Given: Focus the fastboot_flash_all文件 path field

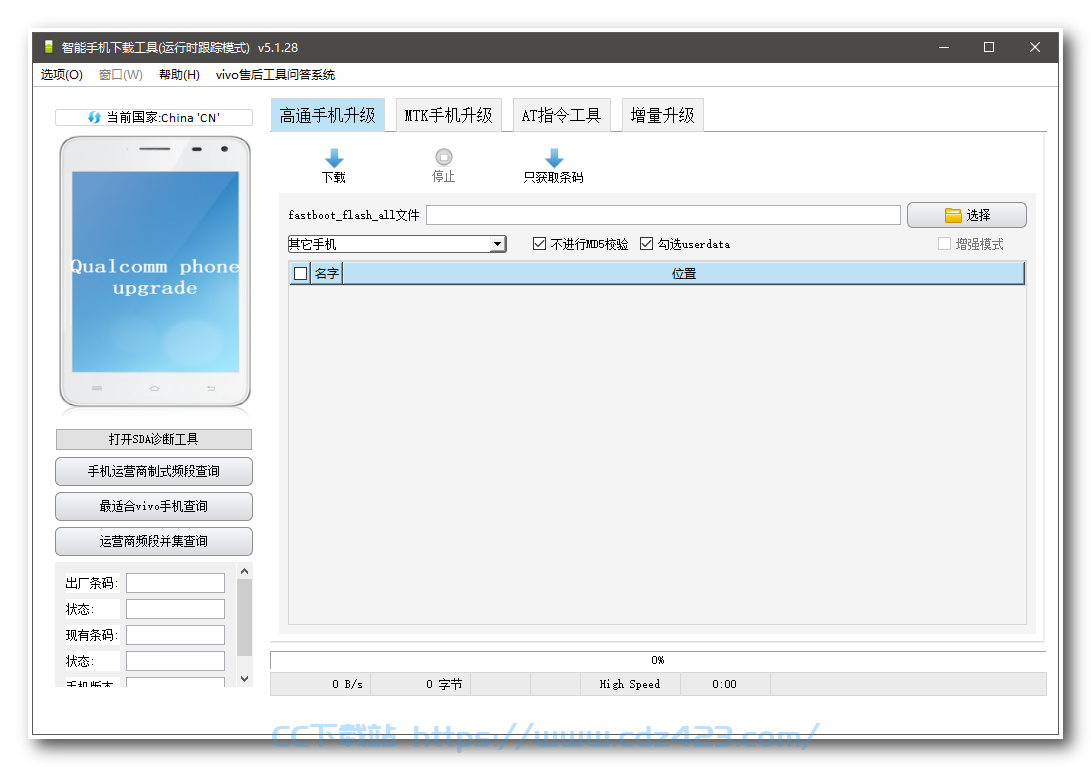Looking at the screenshot, I should [663, 215].
